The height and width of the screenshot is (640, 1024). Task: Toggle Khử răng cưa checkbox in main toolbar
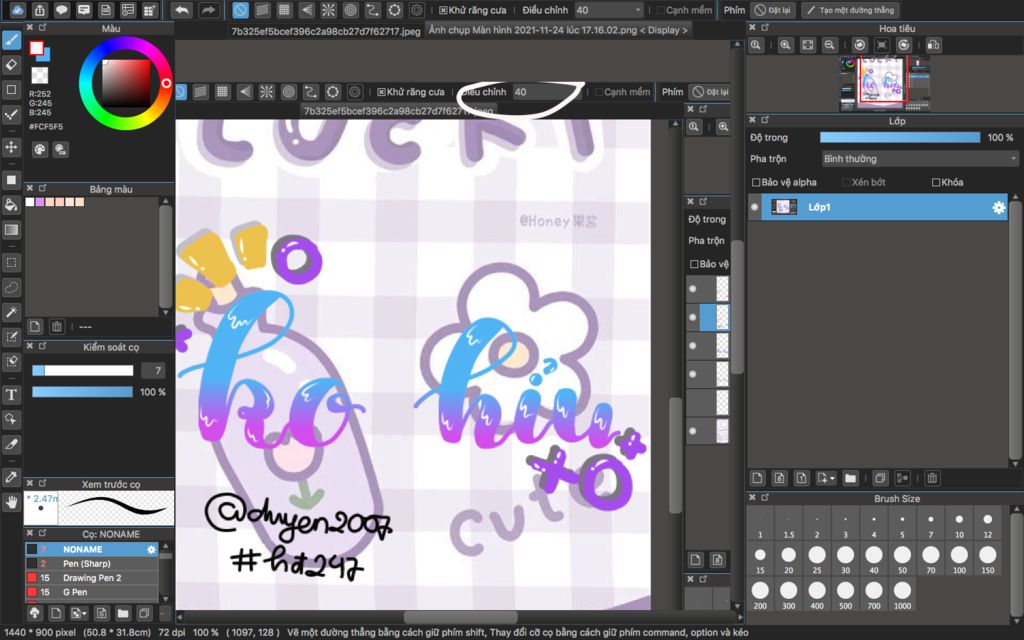pyautogui.click(x=443, y=10)
